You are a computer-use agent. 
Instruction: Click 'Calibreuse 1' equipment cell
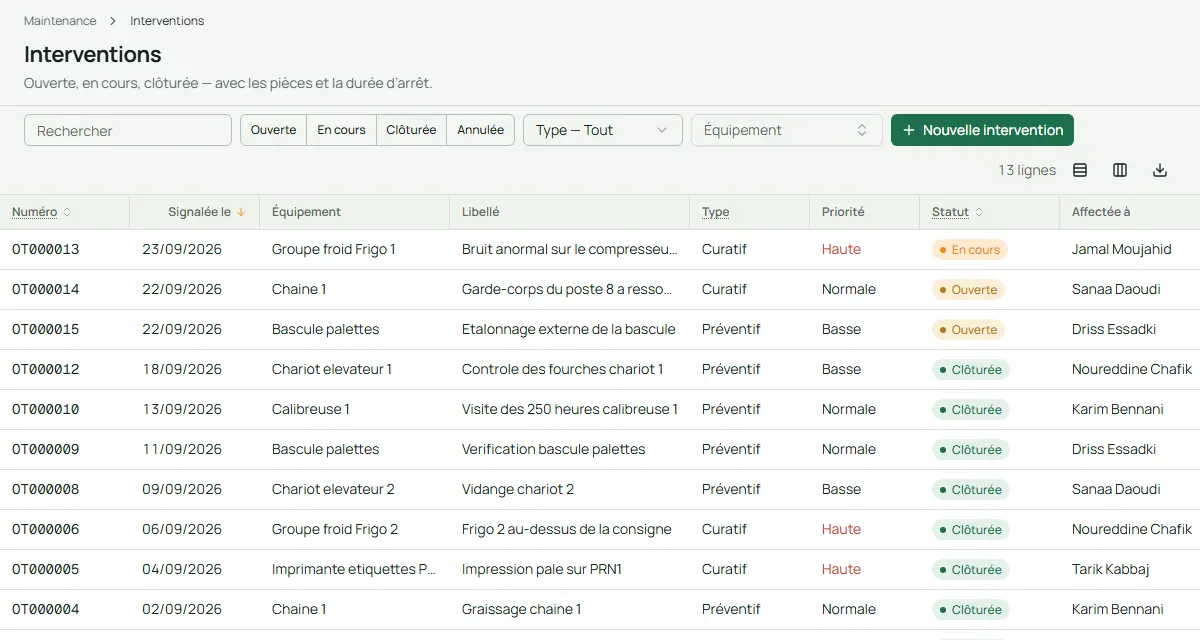pyautogui.click(x=311, y=409)
